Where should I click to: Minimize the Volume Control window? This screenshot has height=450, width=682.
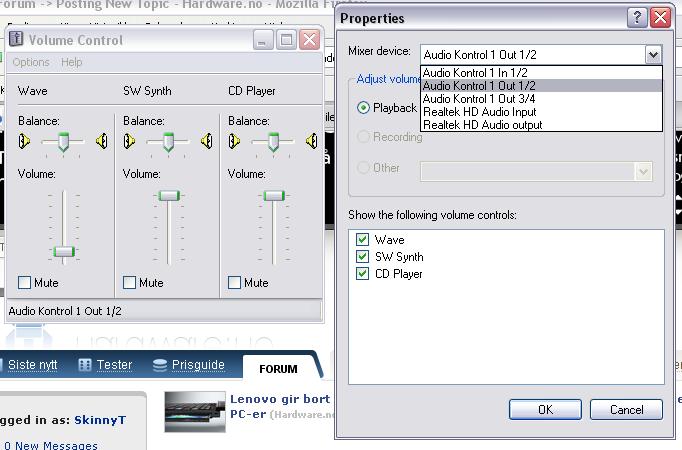click(x=263, y=40)
